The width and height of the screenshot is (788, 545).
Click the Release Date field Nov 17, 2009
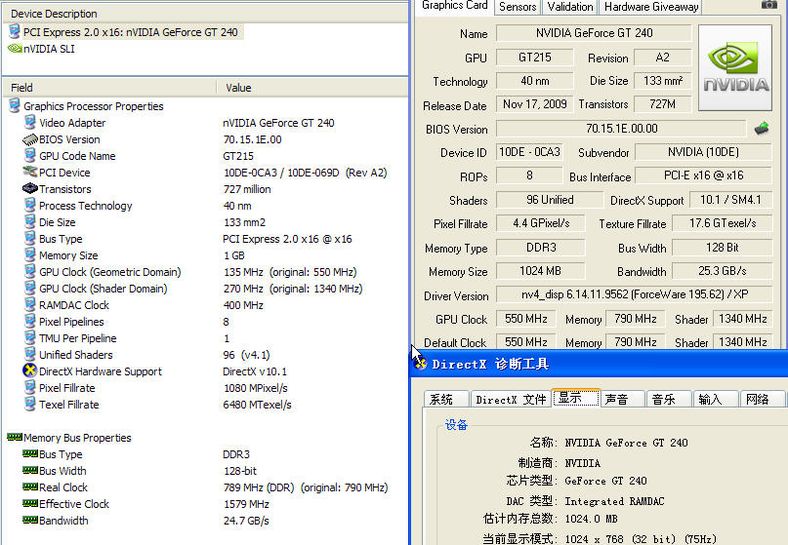click(535, 105)
